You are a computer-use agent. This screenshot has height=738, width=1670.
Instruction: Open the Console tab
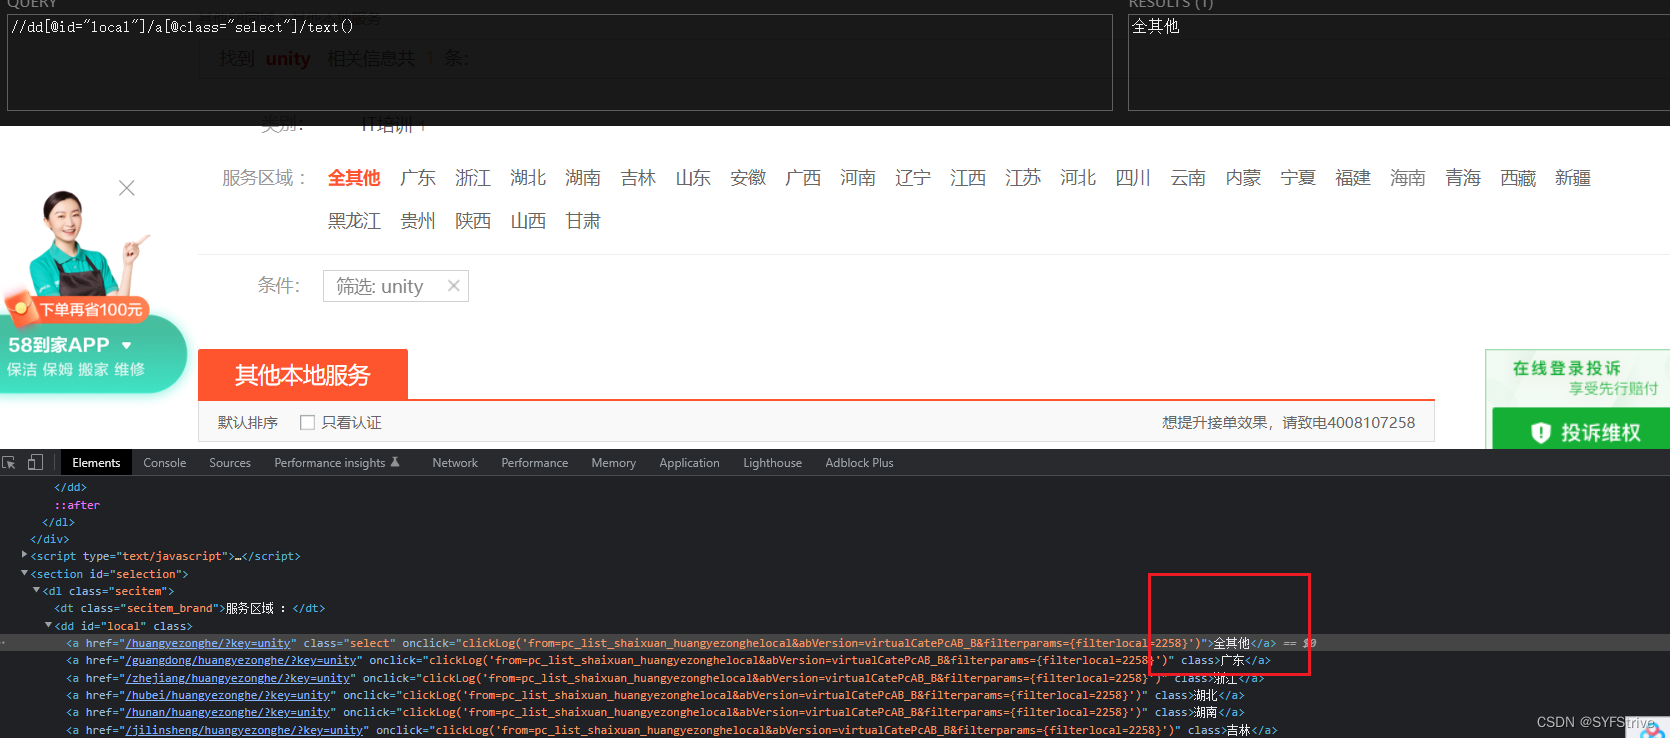(x=165, y=463)
